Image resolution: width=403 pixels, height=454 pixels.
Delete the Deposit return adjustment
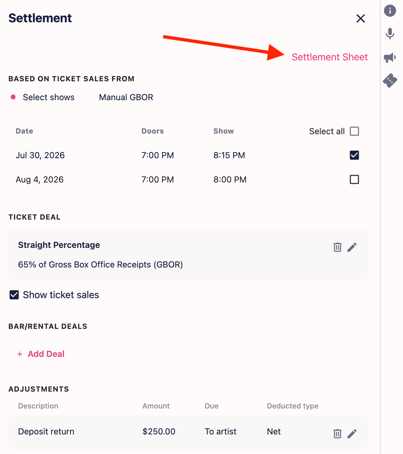tap(337, 433)
